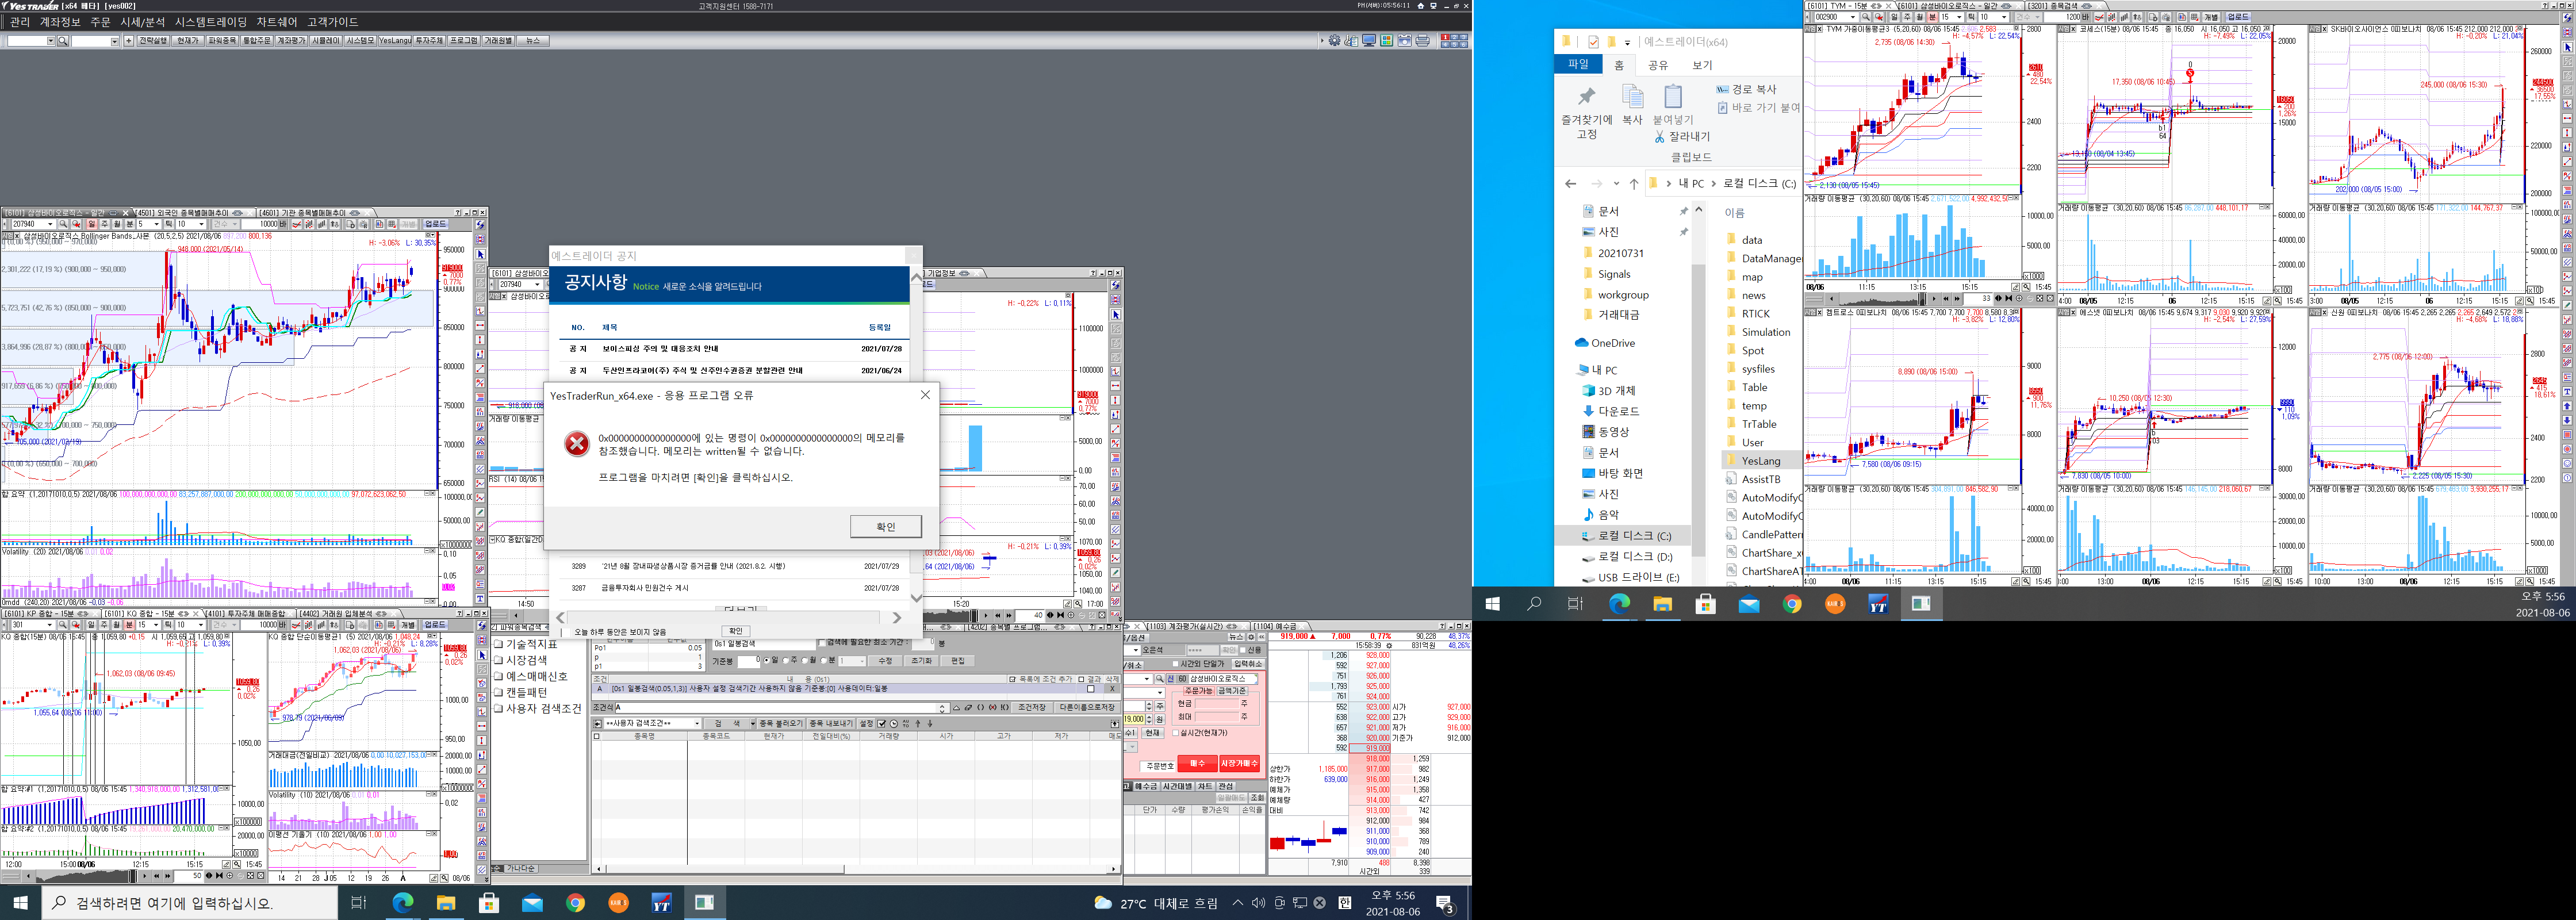
Task: Click the camera screenshot icon in top toolbar
Action: coord(1405,41)
